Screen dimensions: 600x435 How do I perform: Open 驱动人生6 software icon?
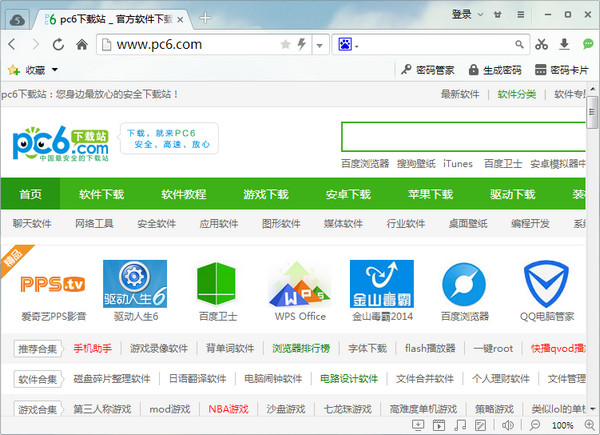pyautogui.click(x=136, y=285)
